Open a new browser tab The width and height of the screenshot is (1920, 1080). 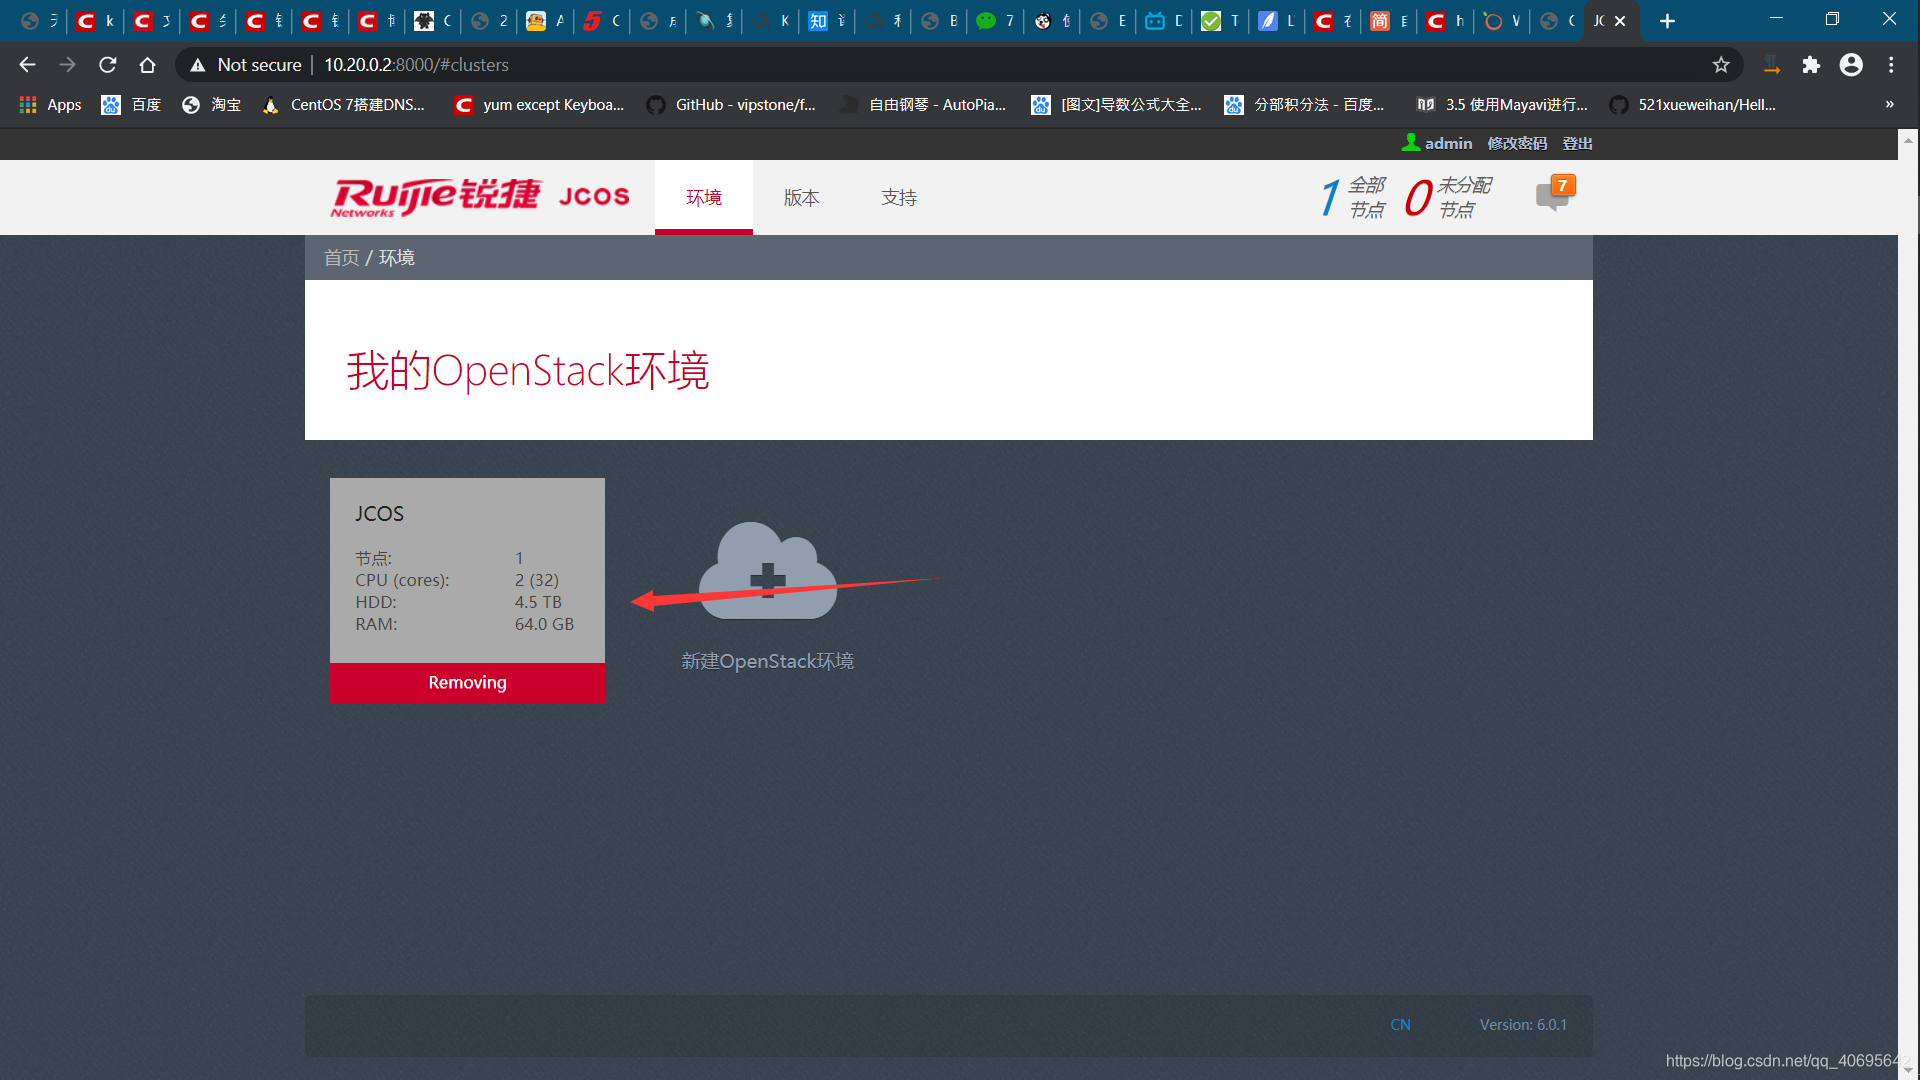coord(1667,21)
